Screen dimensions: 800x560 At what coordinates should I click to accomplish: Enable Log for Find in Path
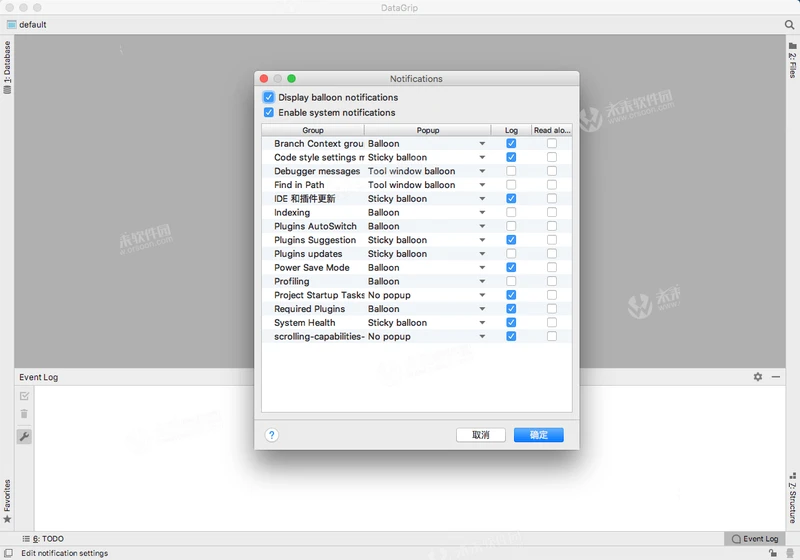pyautogui.click(x=511, y=185)
